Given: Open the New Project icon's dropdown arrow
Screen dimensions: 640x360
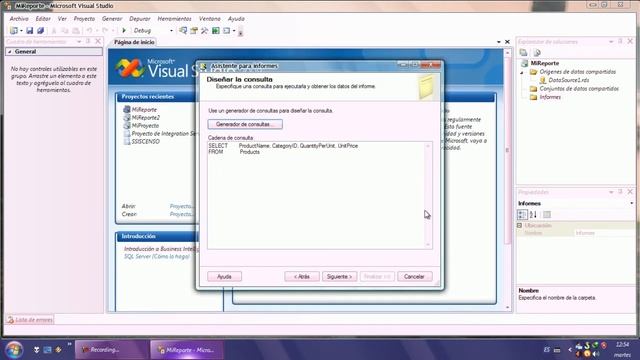Looking at the screenshot, I should click(21, 31).
